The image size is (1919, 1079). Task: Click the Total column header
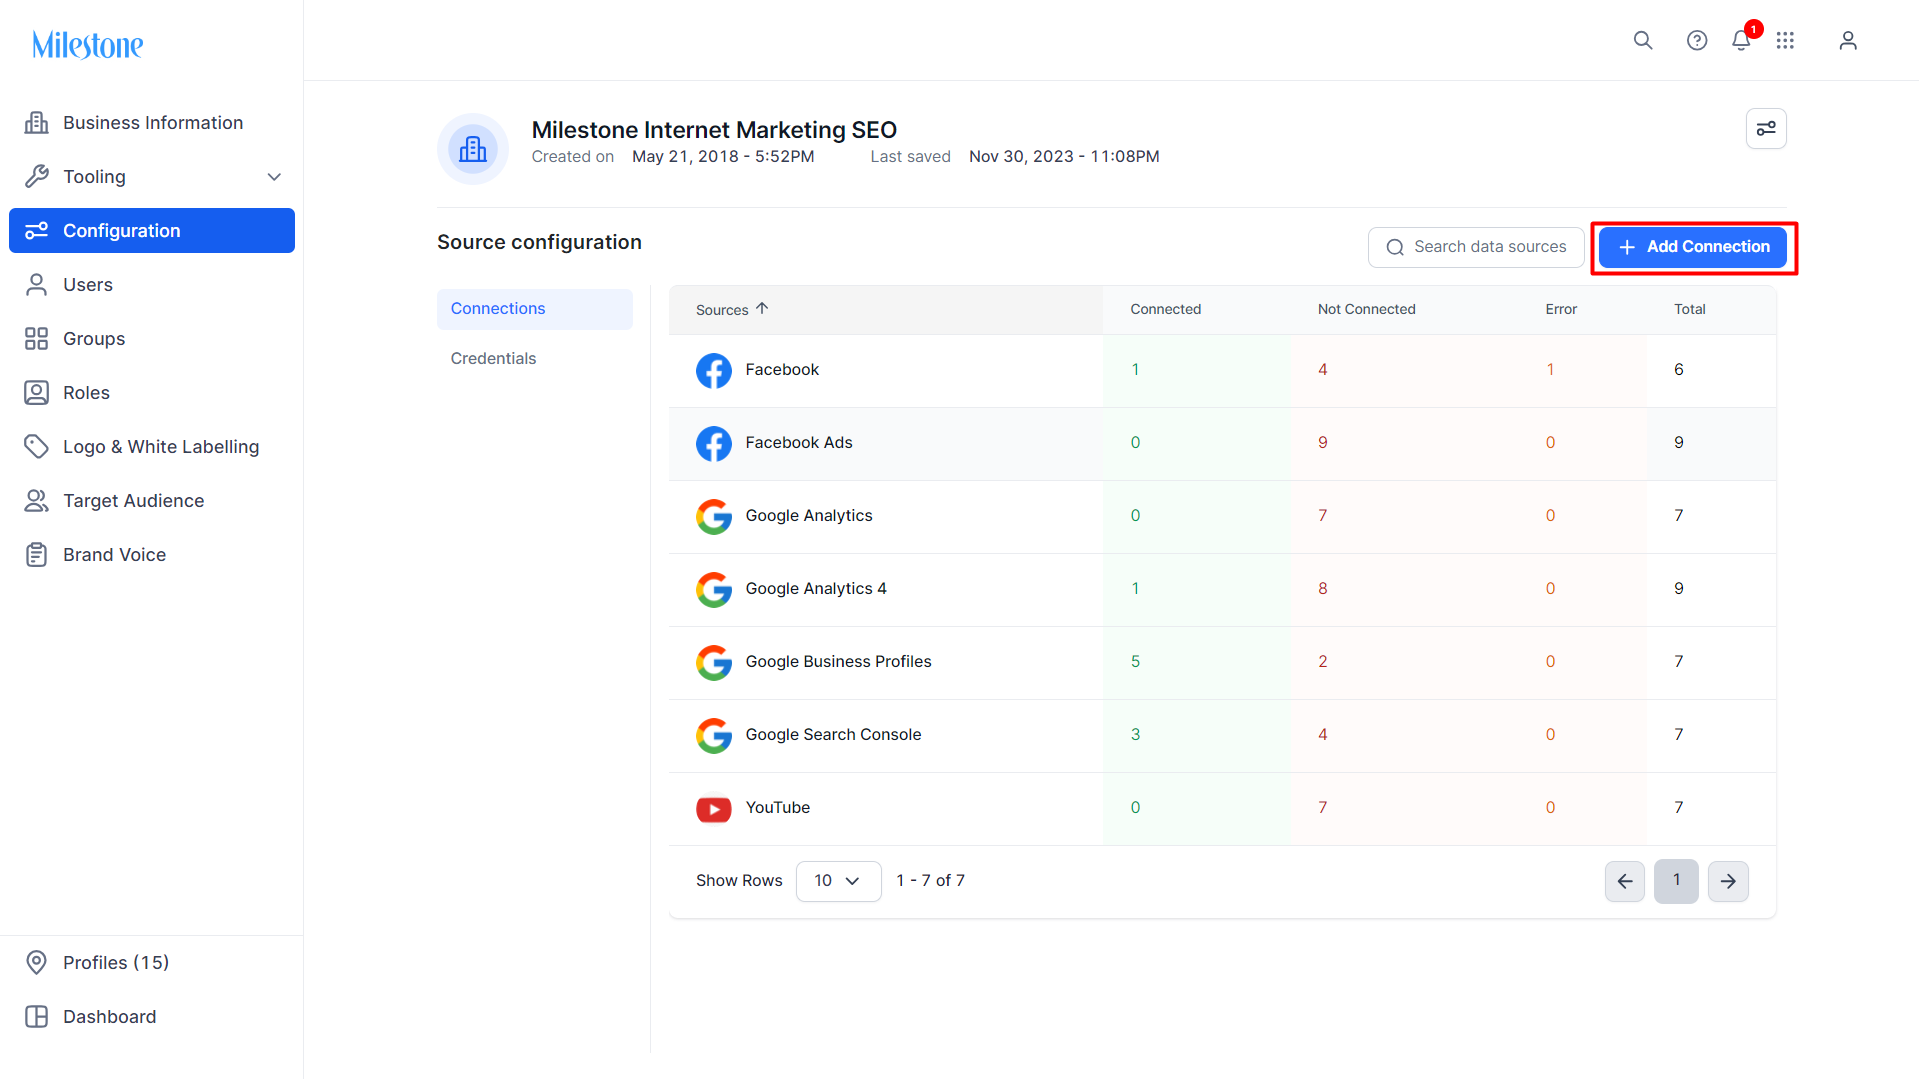pyautogui.click(x=1690, y=310)
